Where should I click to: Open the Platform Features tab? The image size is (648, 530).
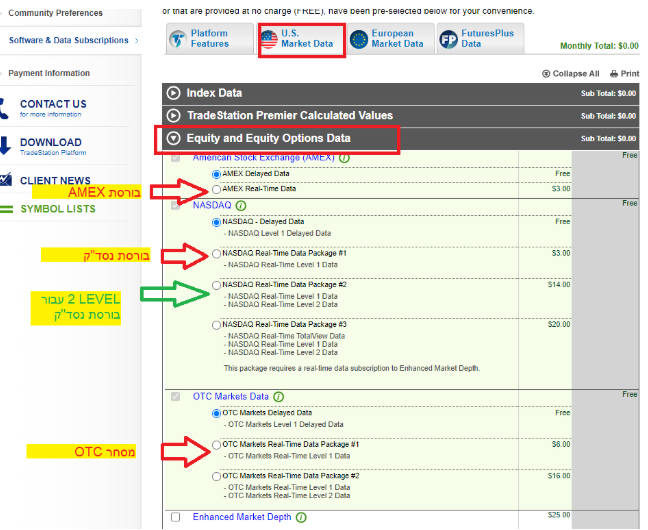coord(210,38)
